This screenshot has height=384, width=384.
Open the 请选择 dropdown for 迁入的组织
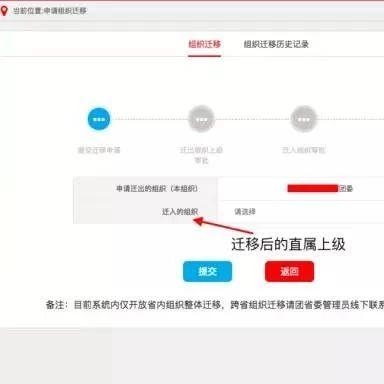click(301, 212)
